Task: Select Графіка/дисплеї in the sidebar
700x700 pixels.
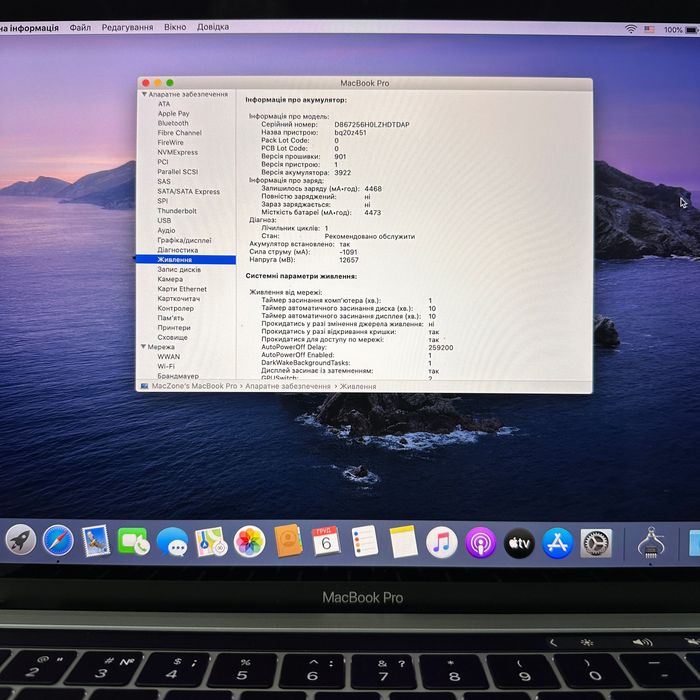Action: coord(184,240)
